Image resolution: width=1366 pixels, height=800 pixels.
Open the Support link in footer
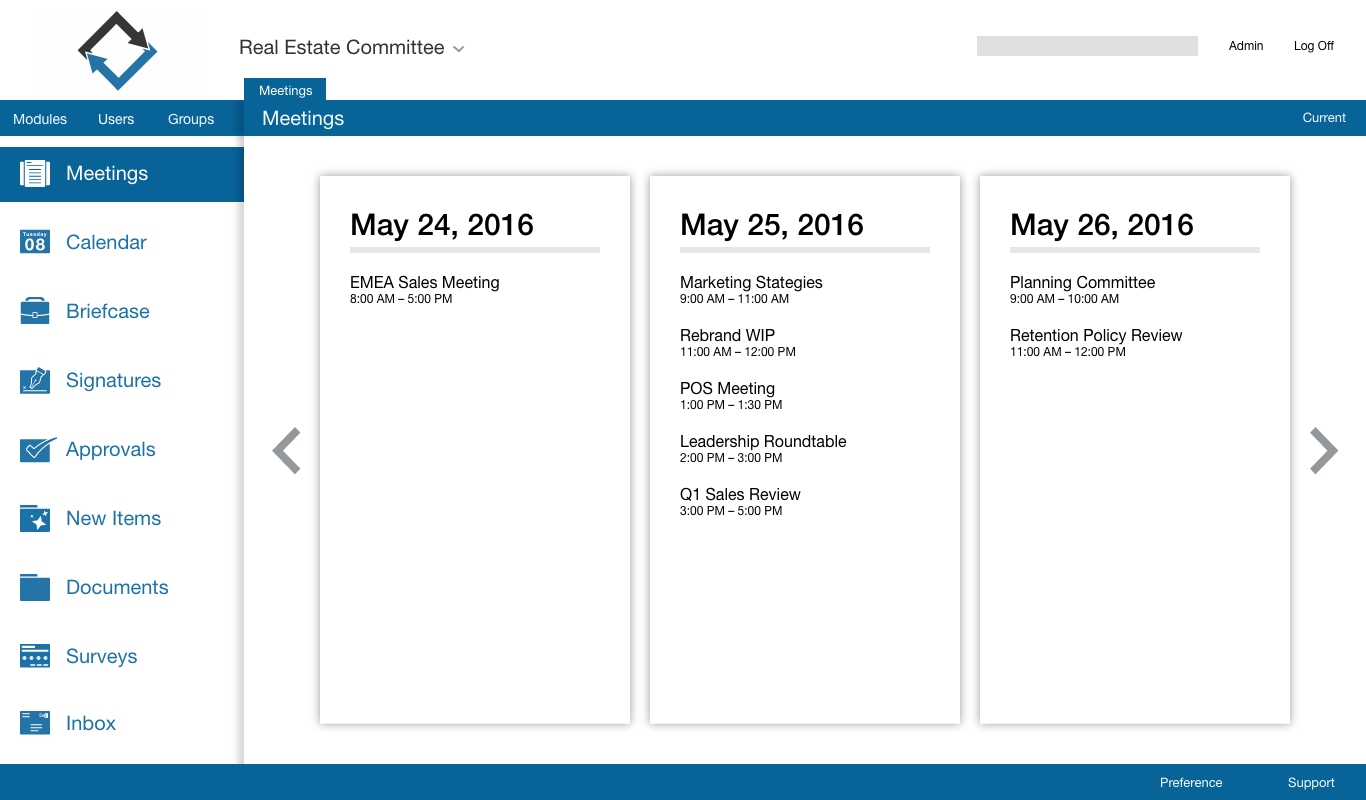[1311, 783]
